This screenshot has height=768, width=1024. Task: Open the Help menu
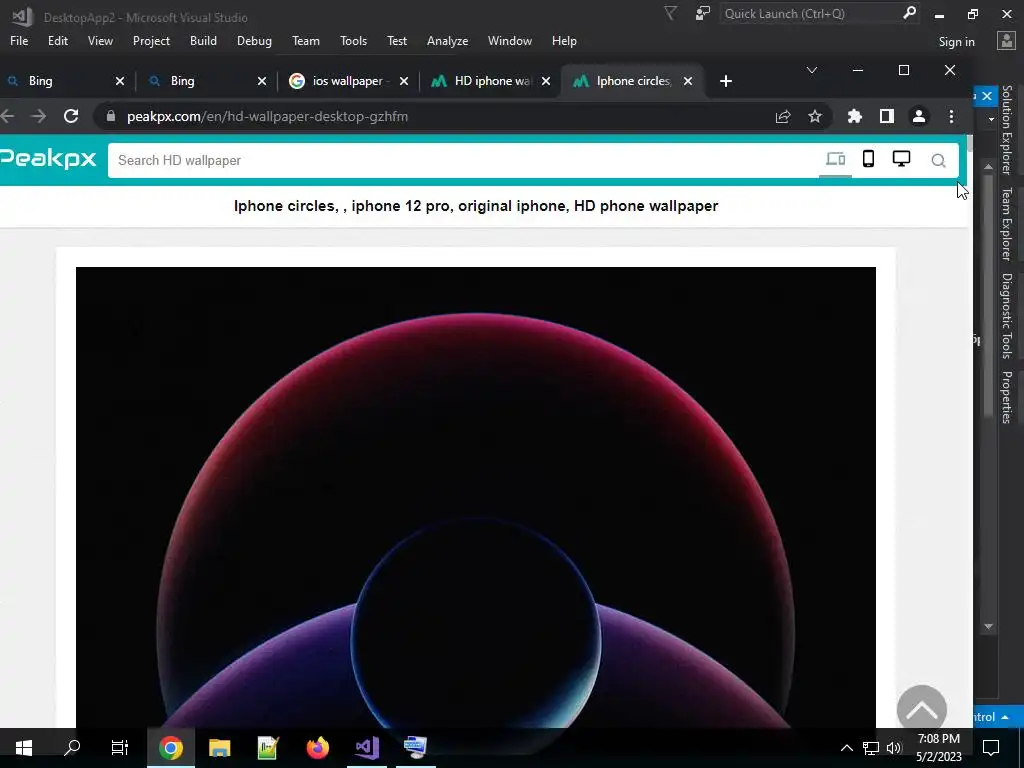coord(564,40)
